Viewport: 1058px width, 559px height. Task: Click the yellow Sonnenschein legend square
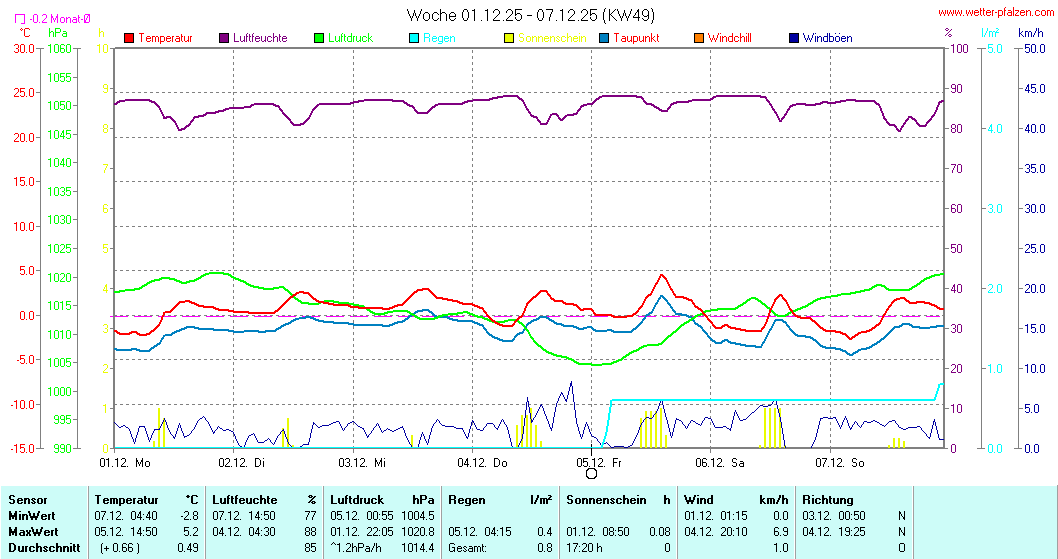click(x=509, y=38)
